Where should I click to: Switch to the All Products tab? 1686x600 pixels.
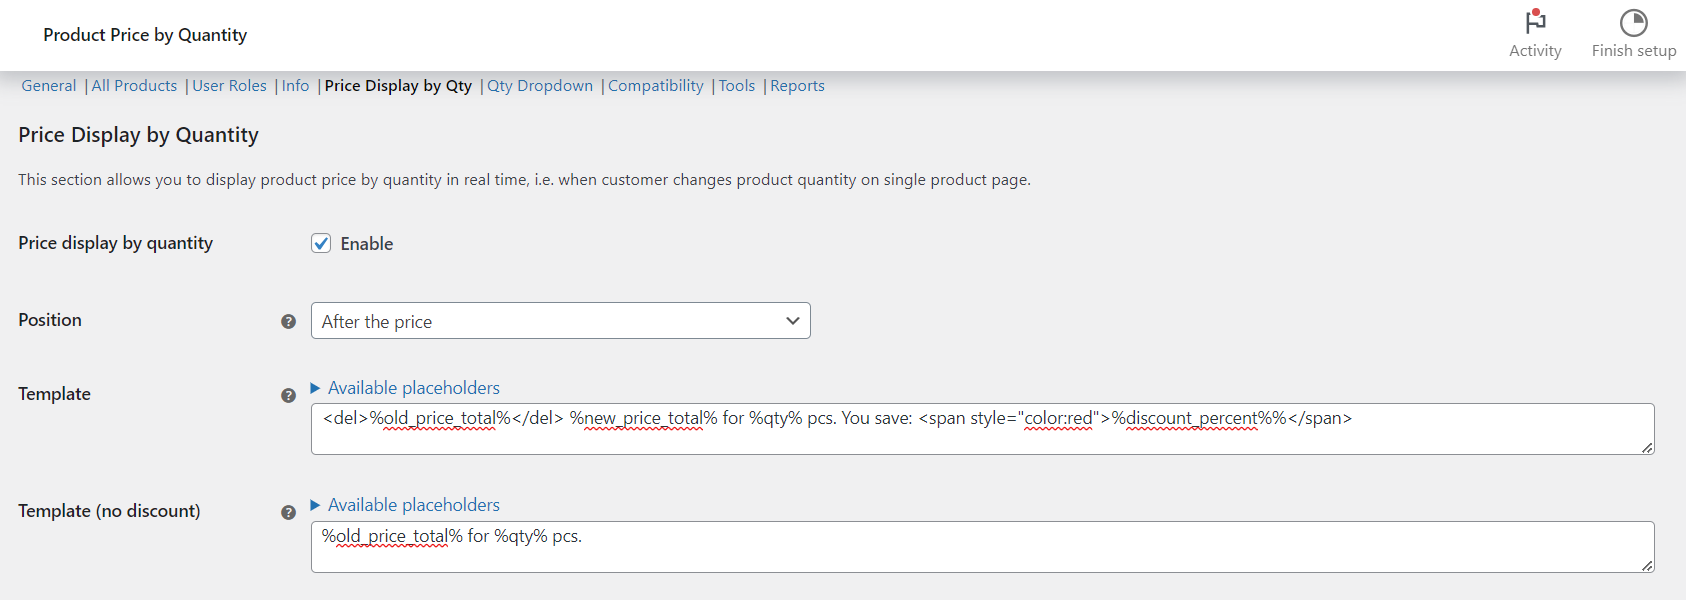134,86
